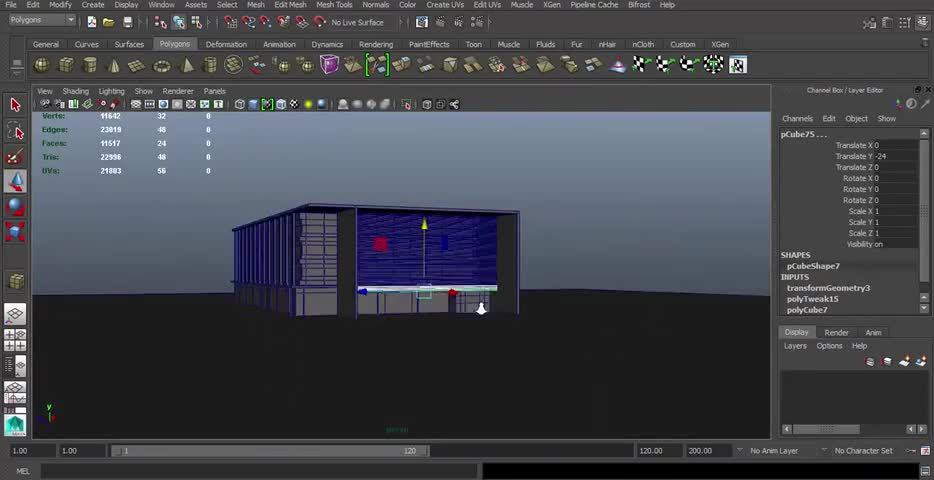Switch to four-view layout icon
The image size is (934, 480).
[15, 340]
